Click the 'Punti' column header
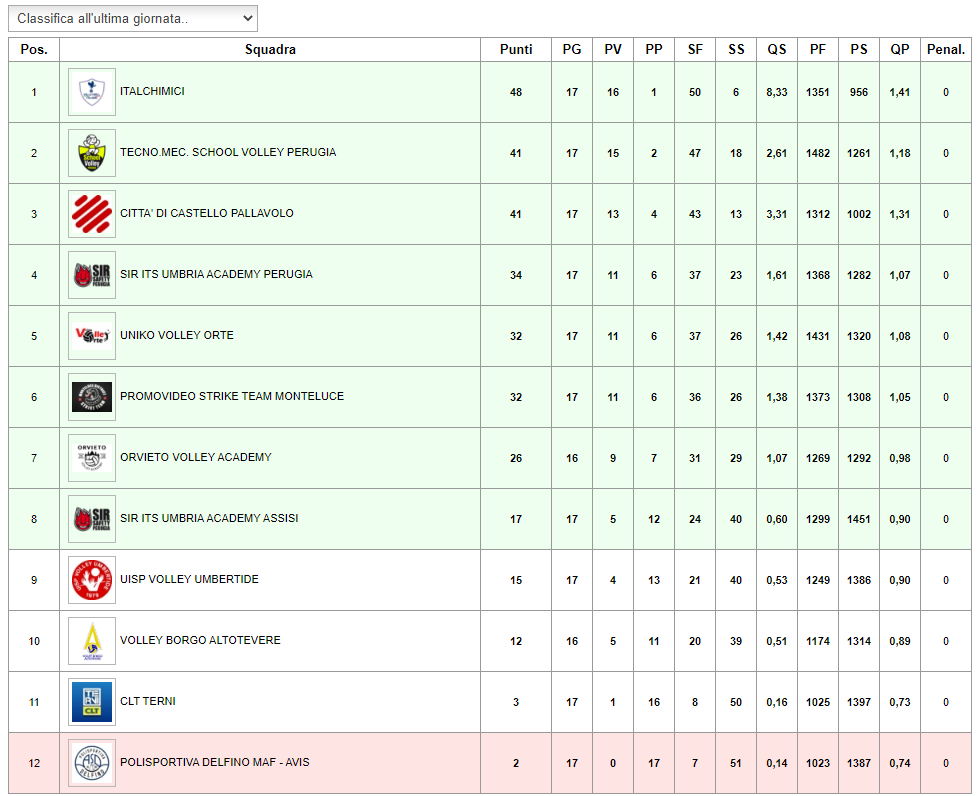 tap(516, 49)
